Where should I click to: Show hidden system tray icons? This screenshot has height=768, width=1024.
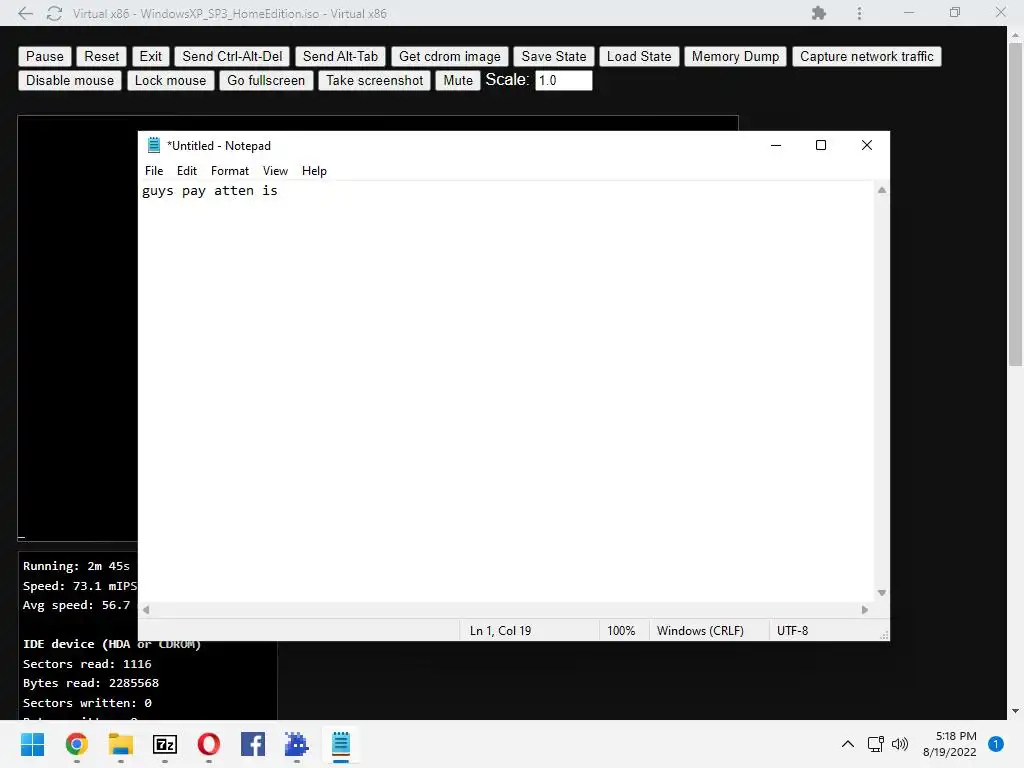coord(847,744)
